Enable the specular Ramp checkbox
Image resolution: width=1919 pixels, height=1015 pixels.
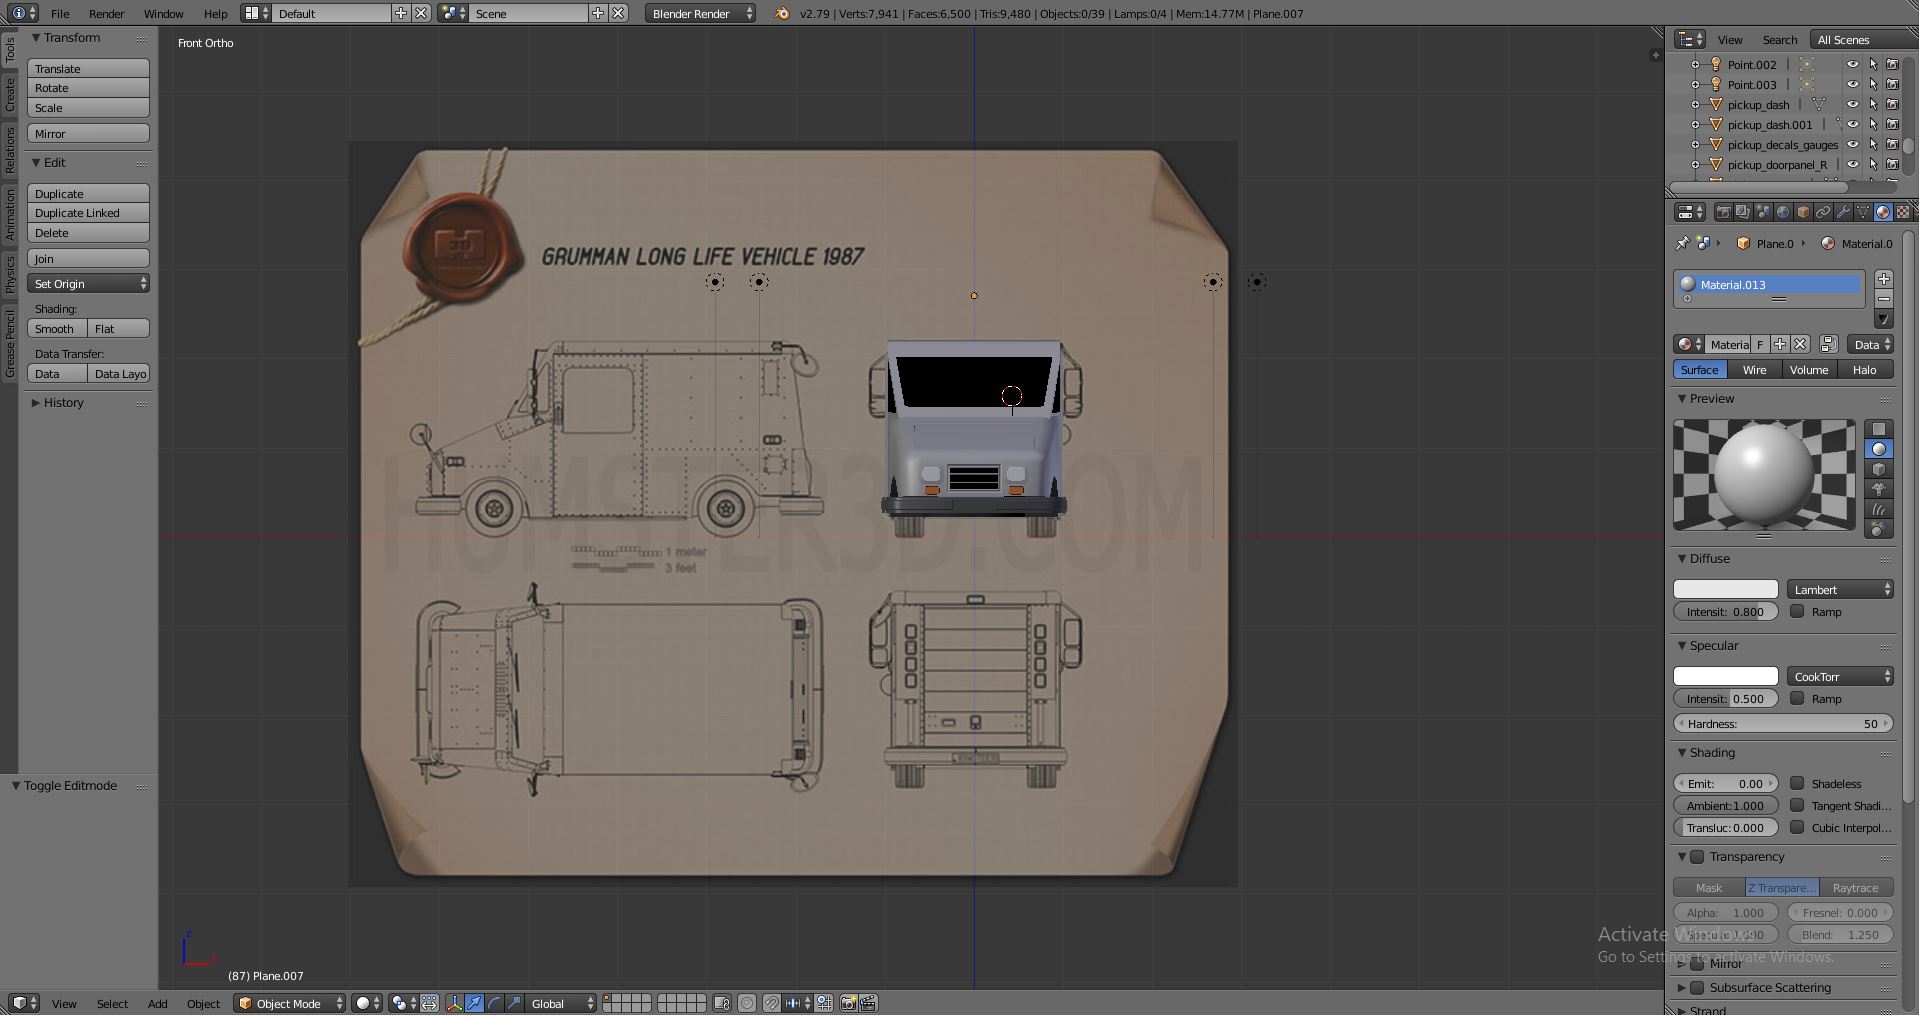coord(1797,698)
